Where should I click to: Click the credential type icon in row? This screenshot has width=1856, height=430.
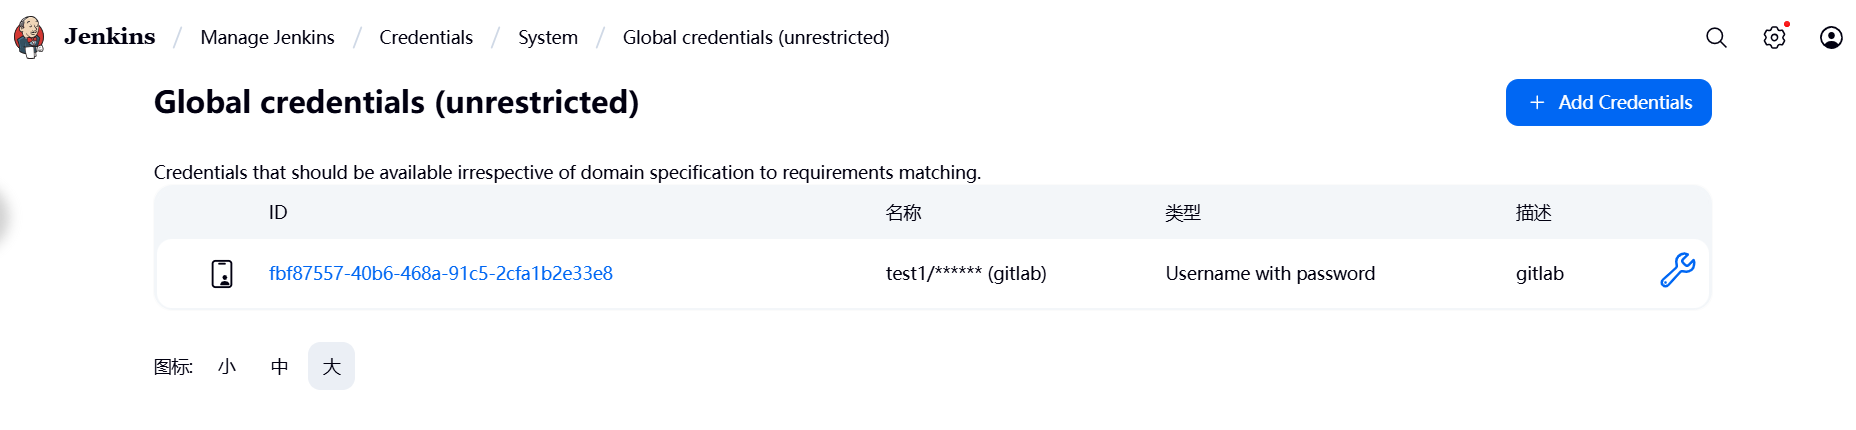point(222,274)
